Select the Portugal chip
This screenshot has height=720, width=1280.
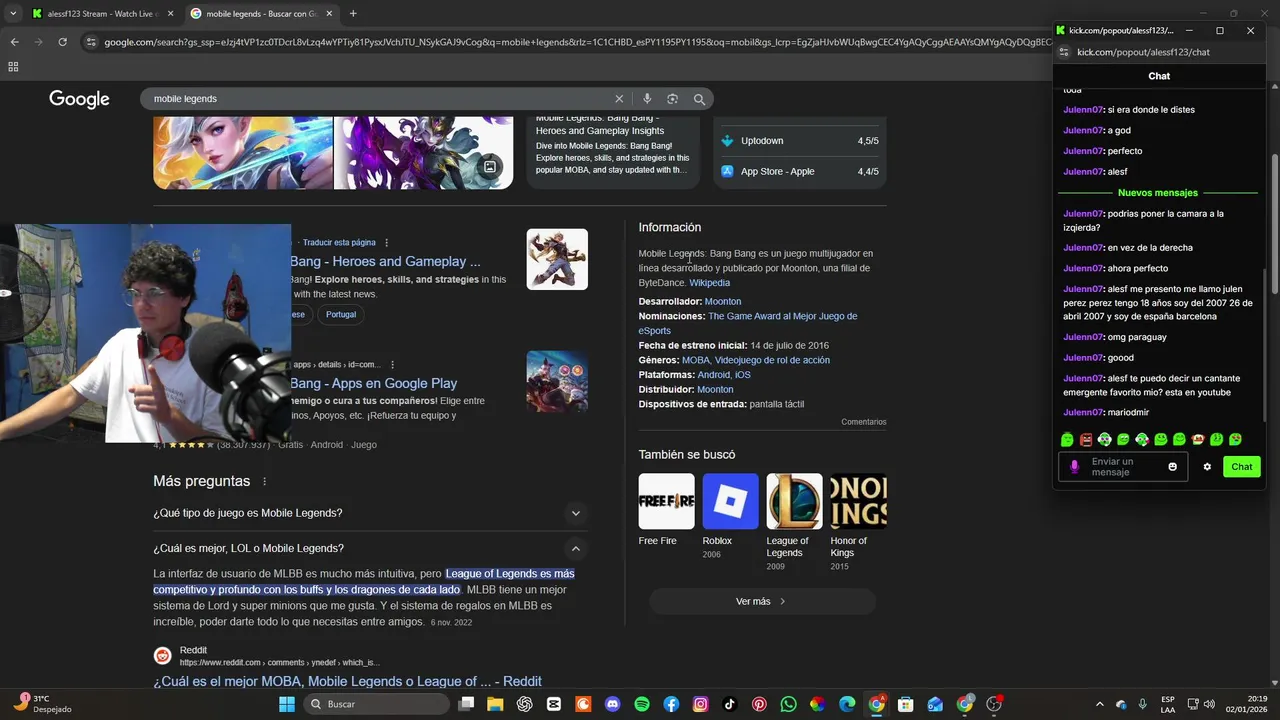point(341,314)
